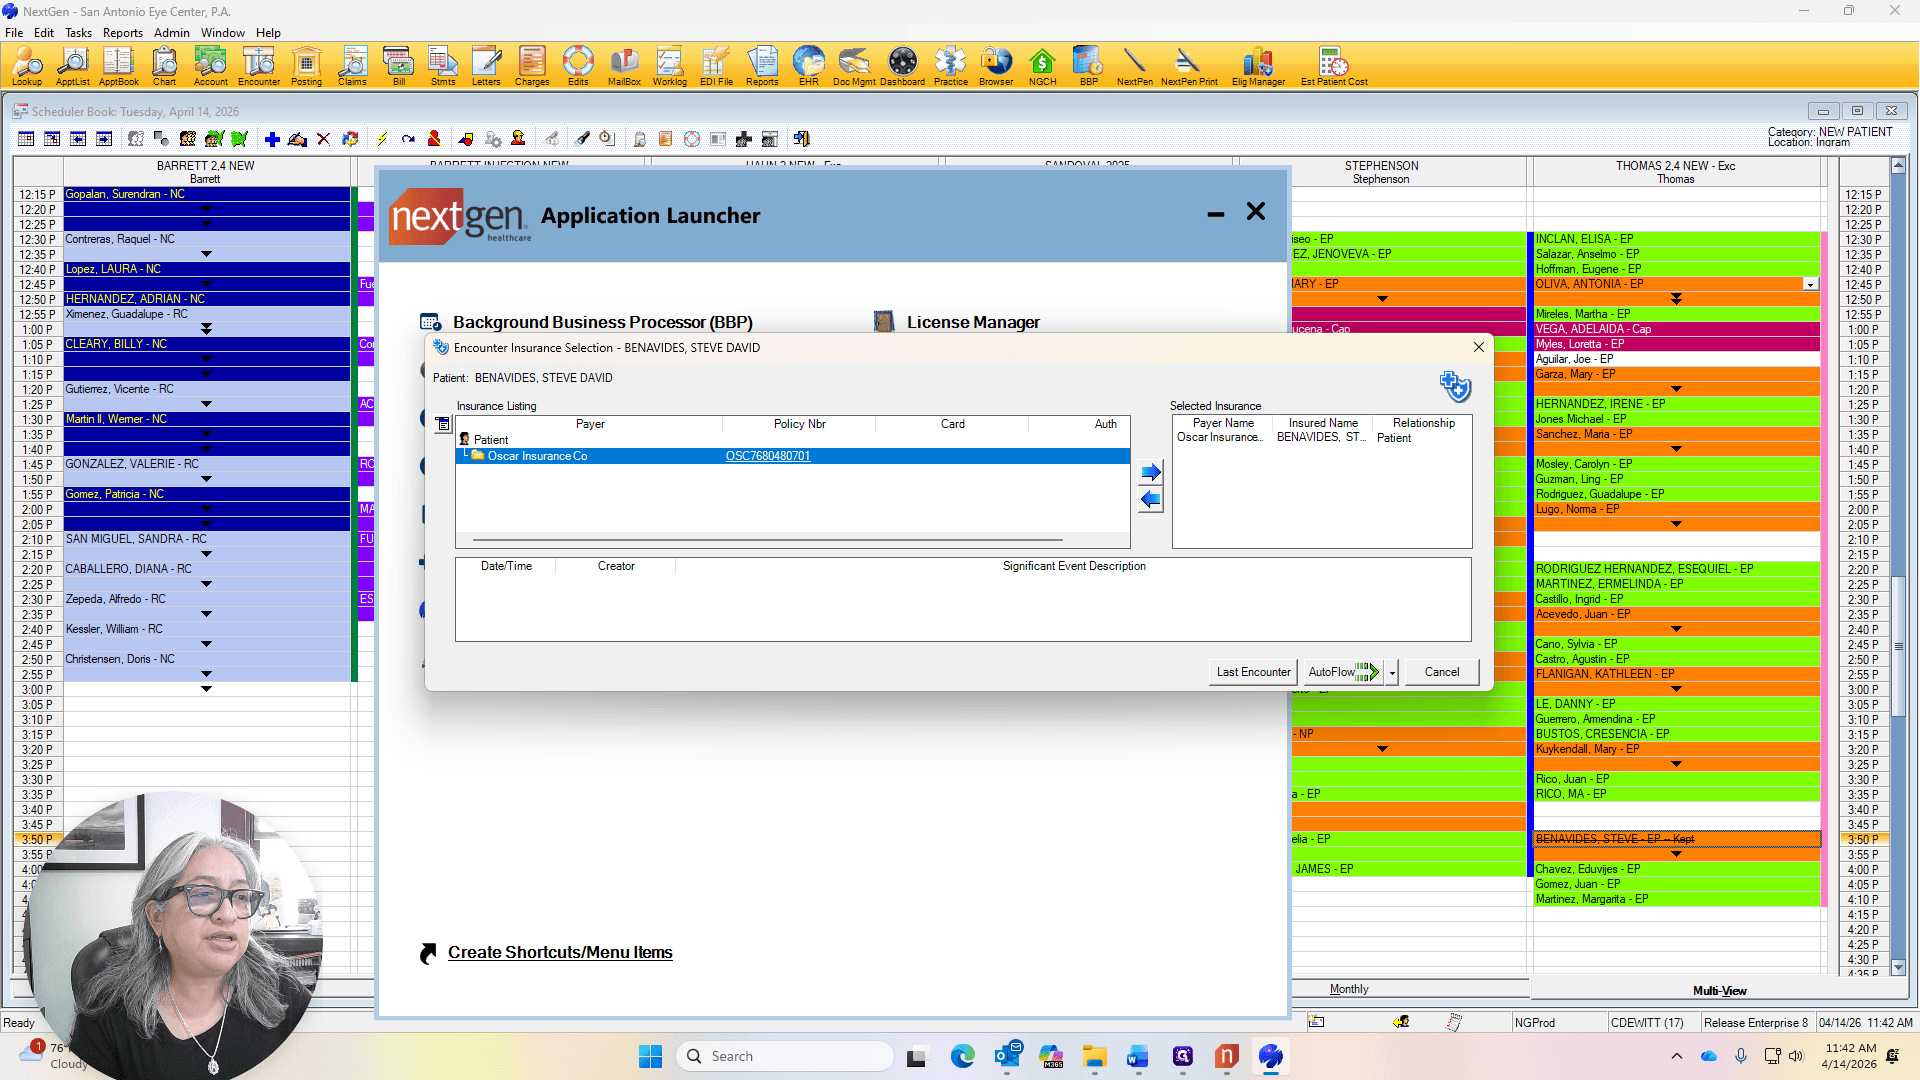Select the Oscar Insurance Co row

click(793, 456)
